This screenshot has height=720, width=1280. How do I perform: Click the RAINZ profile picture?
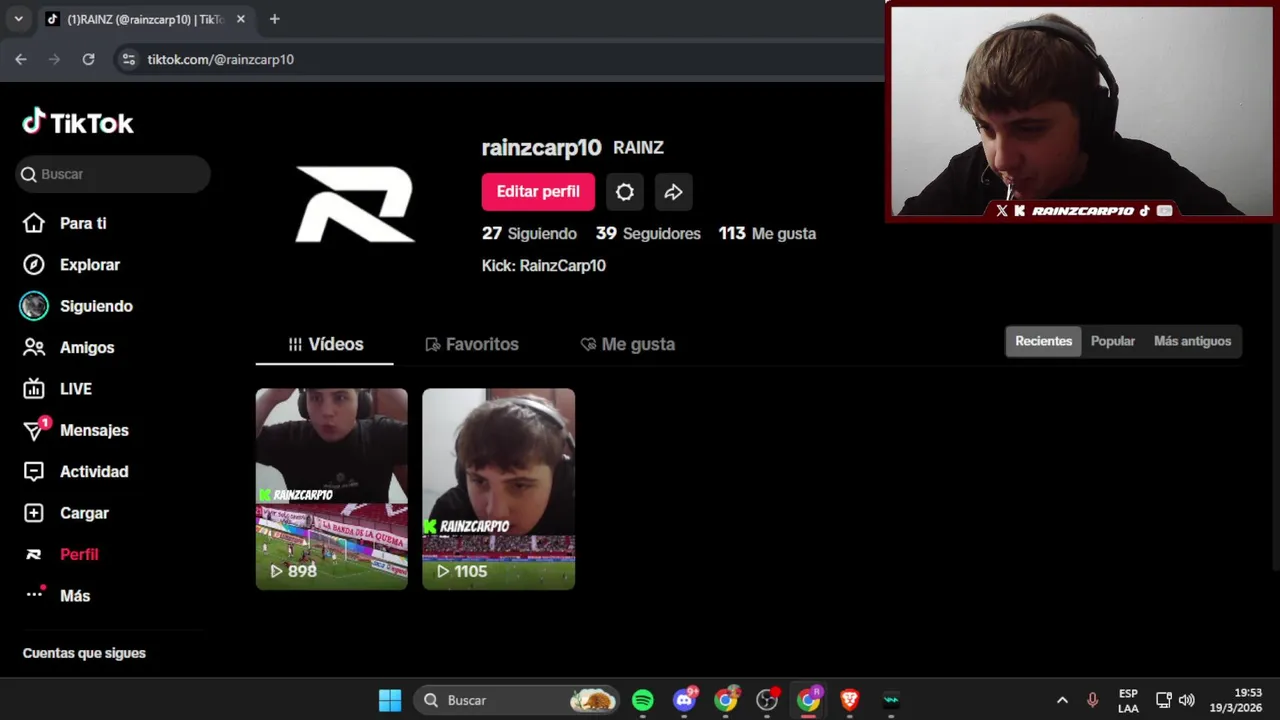(x=354, y=204)
